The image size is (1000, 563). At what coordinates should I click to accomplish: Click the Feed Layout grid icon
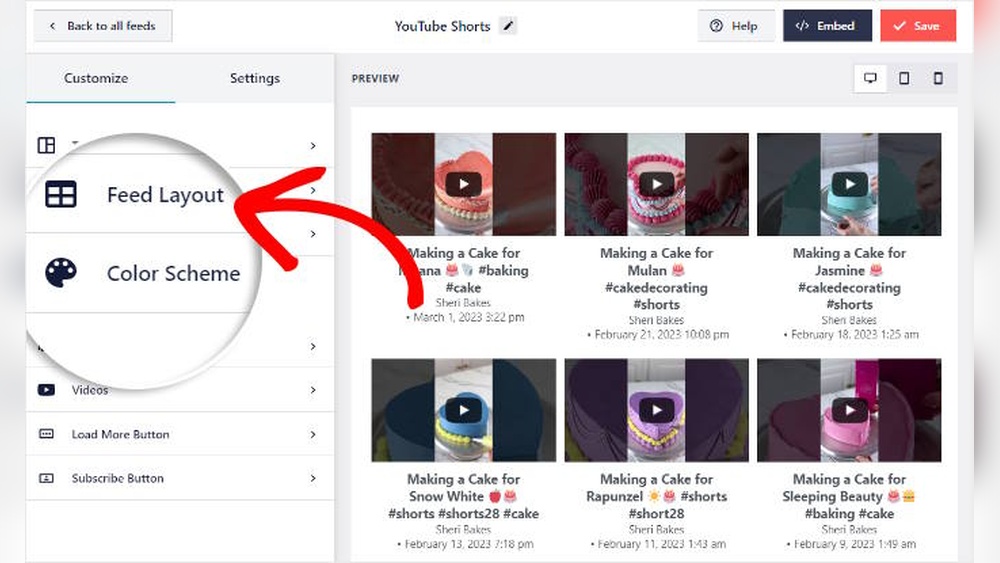(61, 194)
